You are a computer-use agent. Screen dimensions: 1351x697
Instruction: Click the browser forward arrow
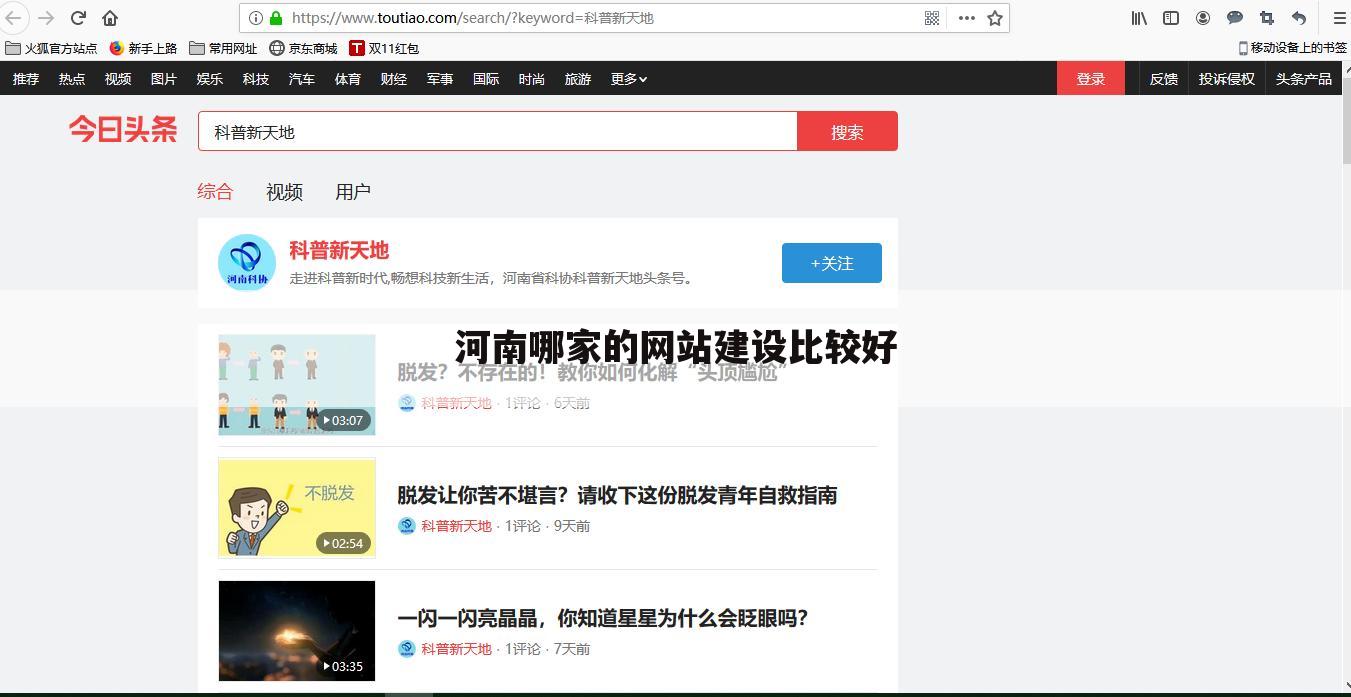point(46,18)
